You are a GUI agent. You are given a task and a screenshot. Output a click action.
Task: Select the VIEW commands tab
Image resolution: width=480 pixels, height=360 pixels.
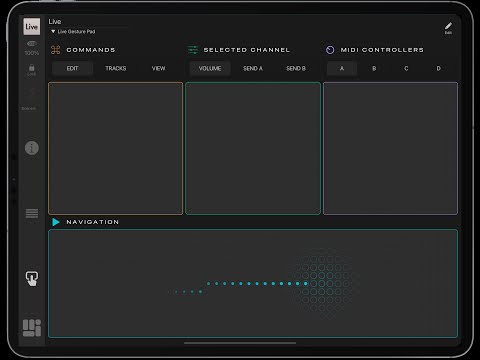158,68
